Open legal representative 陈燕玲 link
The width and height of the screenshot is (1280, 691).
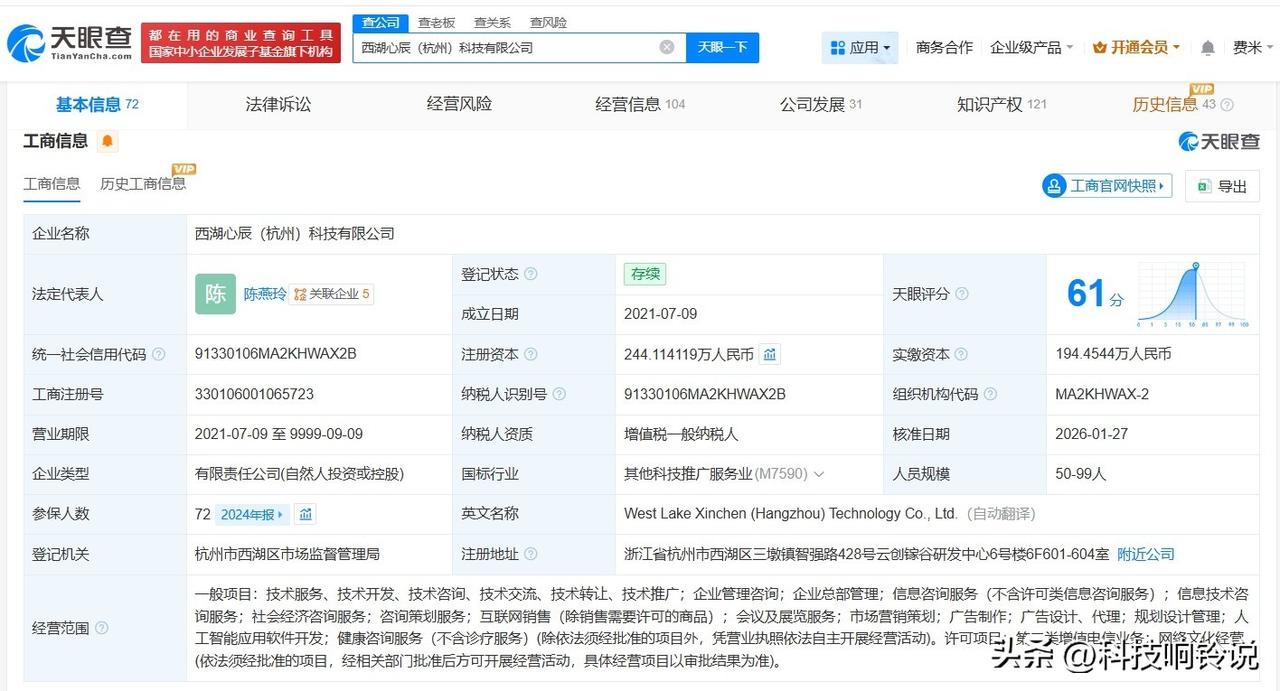(265, 294)
